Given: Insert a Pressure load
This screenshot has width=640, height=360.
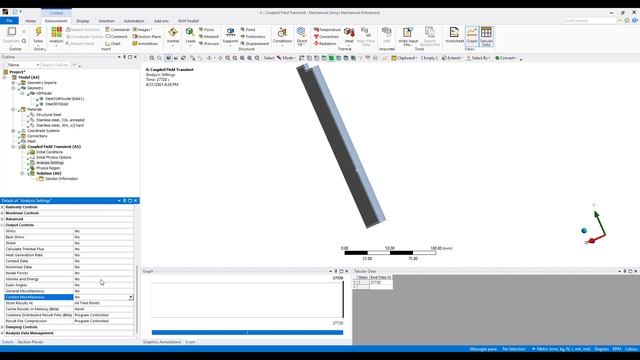Looking at the screenshot, I should (x=209, y=43).
